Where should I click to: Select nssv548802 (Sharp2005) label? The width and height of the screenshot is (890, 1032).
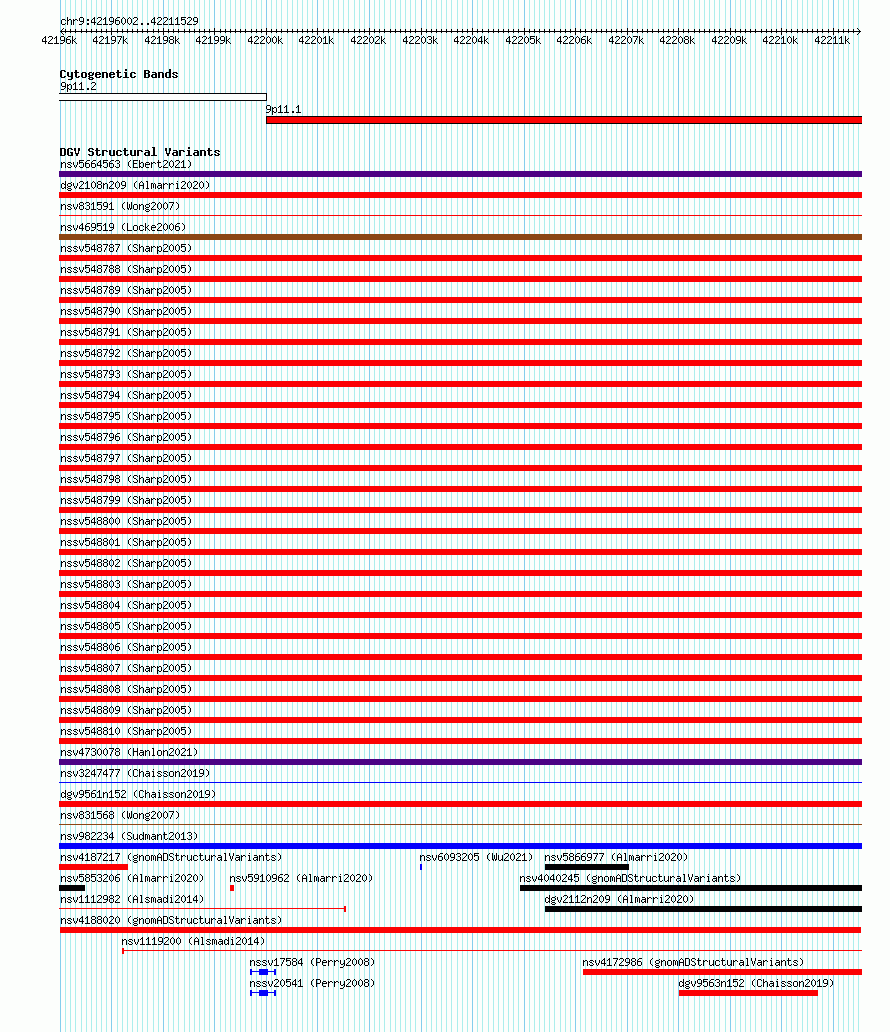[126, 565]
